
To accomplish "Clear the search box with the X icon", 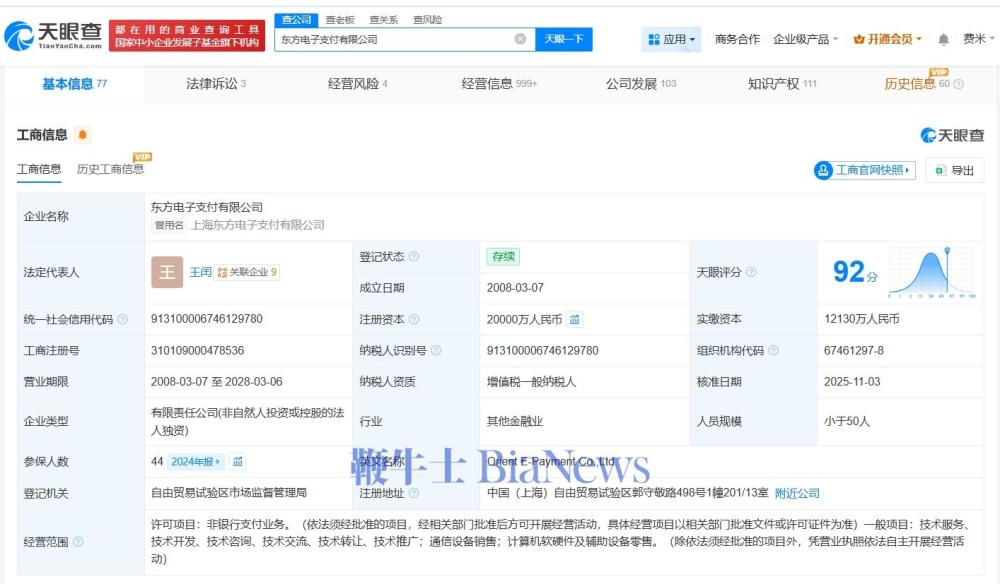I will (520, 39).
